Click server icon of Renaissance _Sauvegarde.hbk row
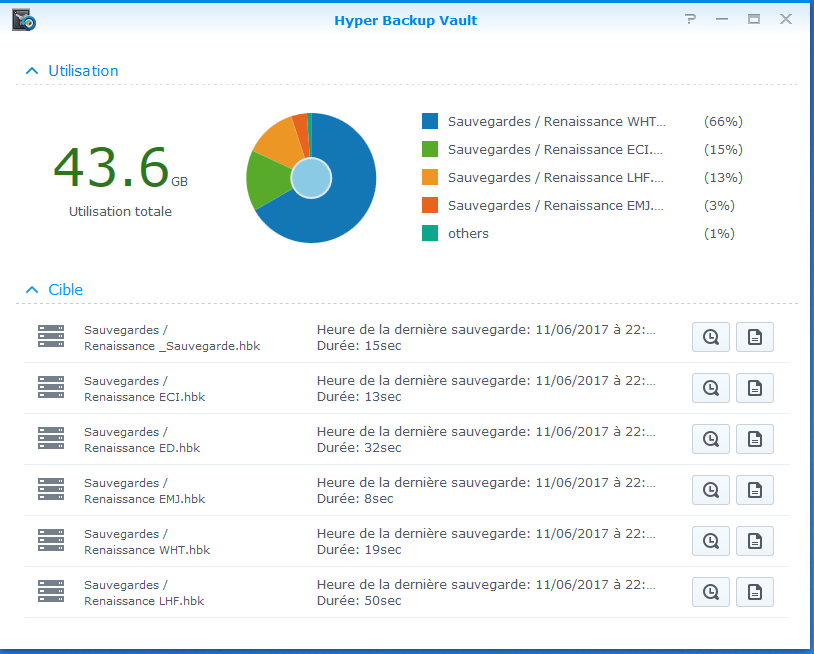 51,336
